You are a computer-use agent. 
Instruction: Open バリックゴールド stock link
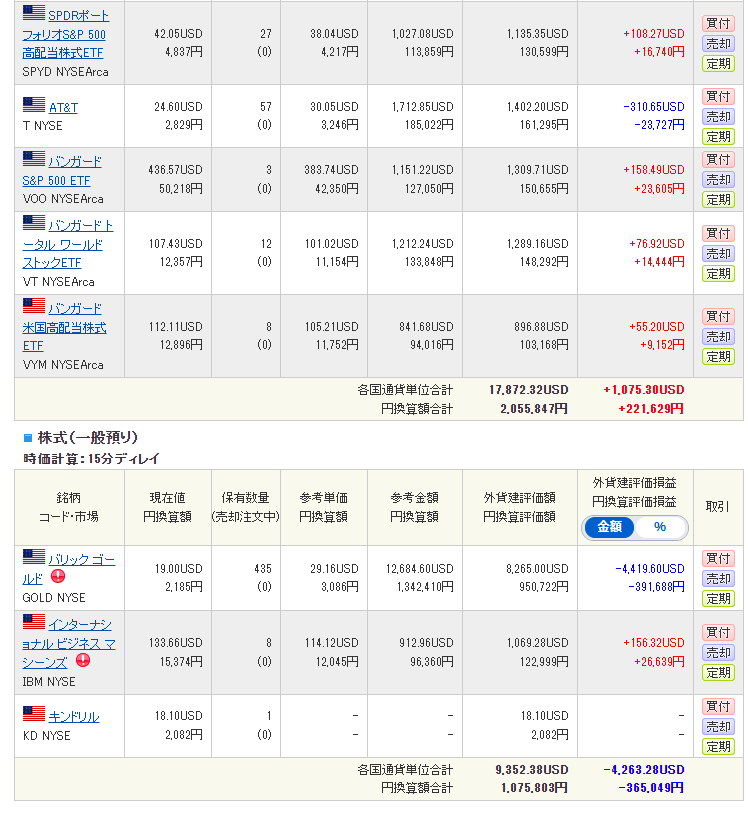[69, 569]
